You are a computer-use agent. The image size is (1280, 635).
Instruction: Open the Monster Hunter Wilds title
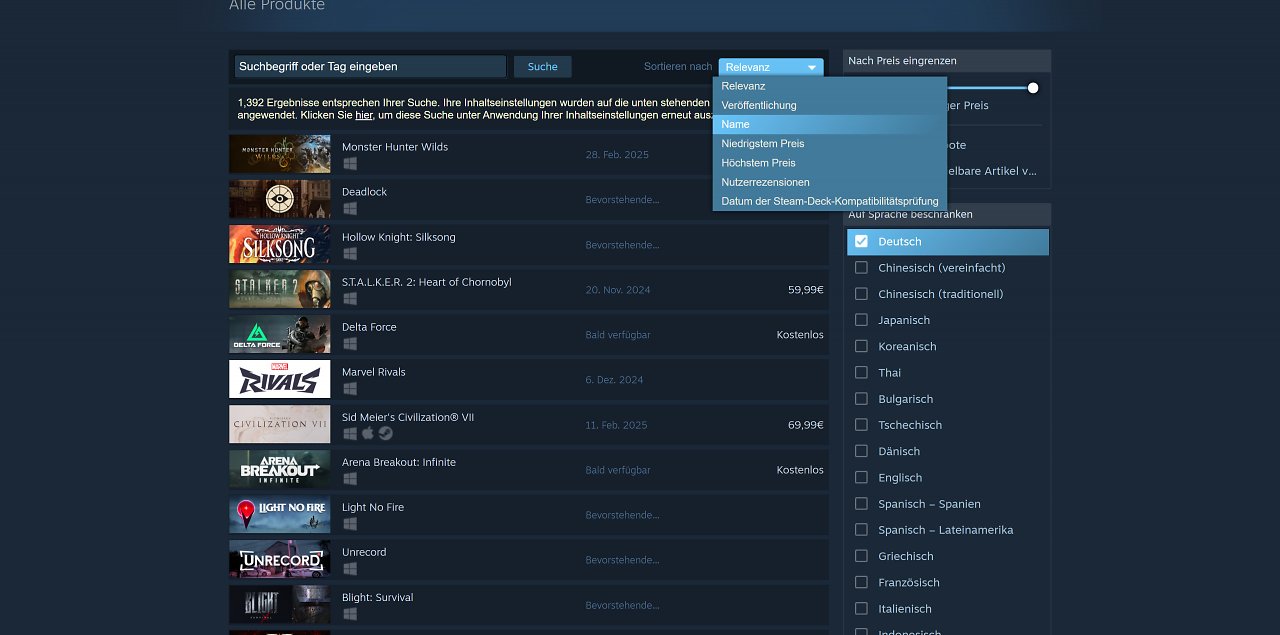point(395,147)
